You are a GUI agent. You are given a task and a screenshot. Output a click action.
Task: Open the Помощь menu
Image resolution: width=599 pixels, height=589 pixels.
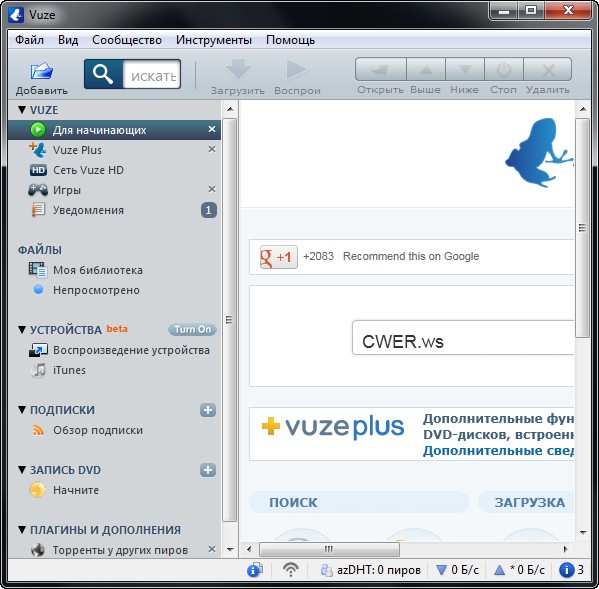[290, 40]
